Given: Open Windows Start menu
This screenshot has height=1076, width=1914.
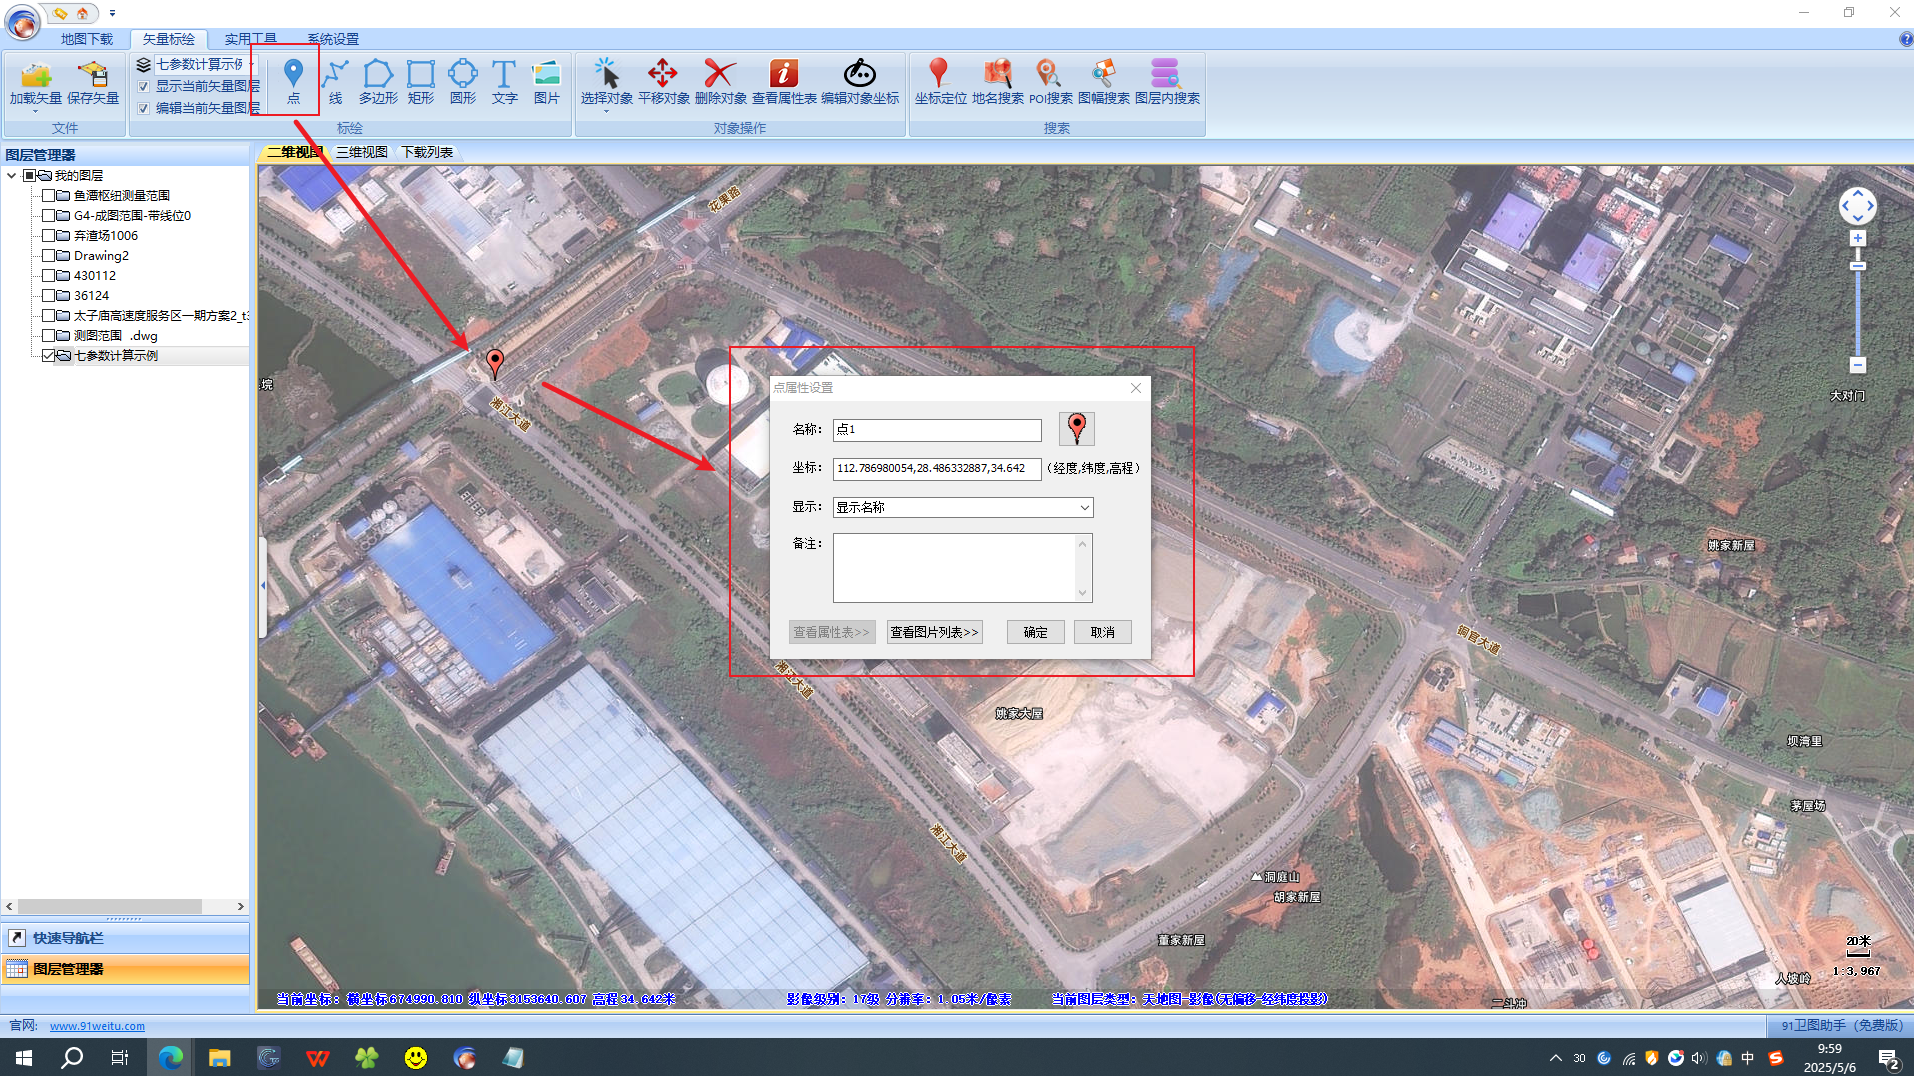Looking at the screenshot, I should [x=24, y=1057].
